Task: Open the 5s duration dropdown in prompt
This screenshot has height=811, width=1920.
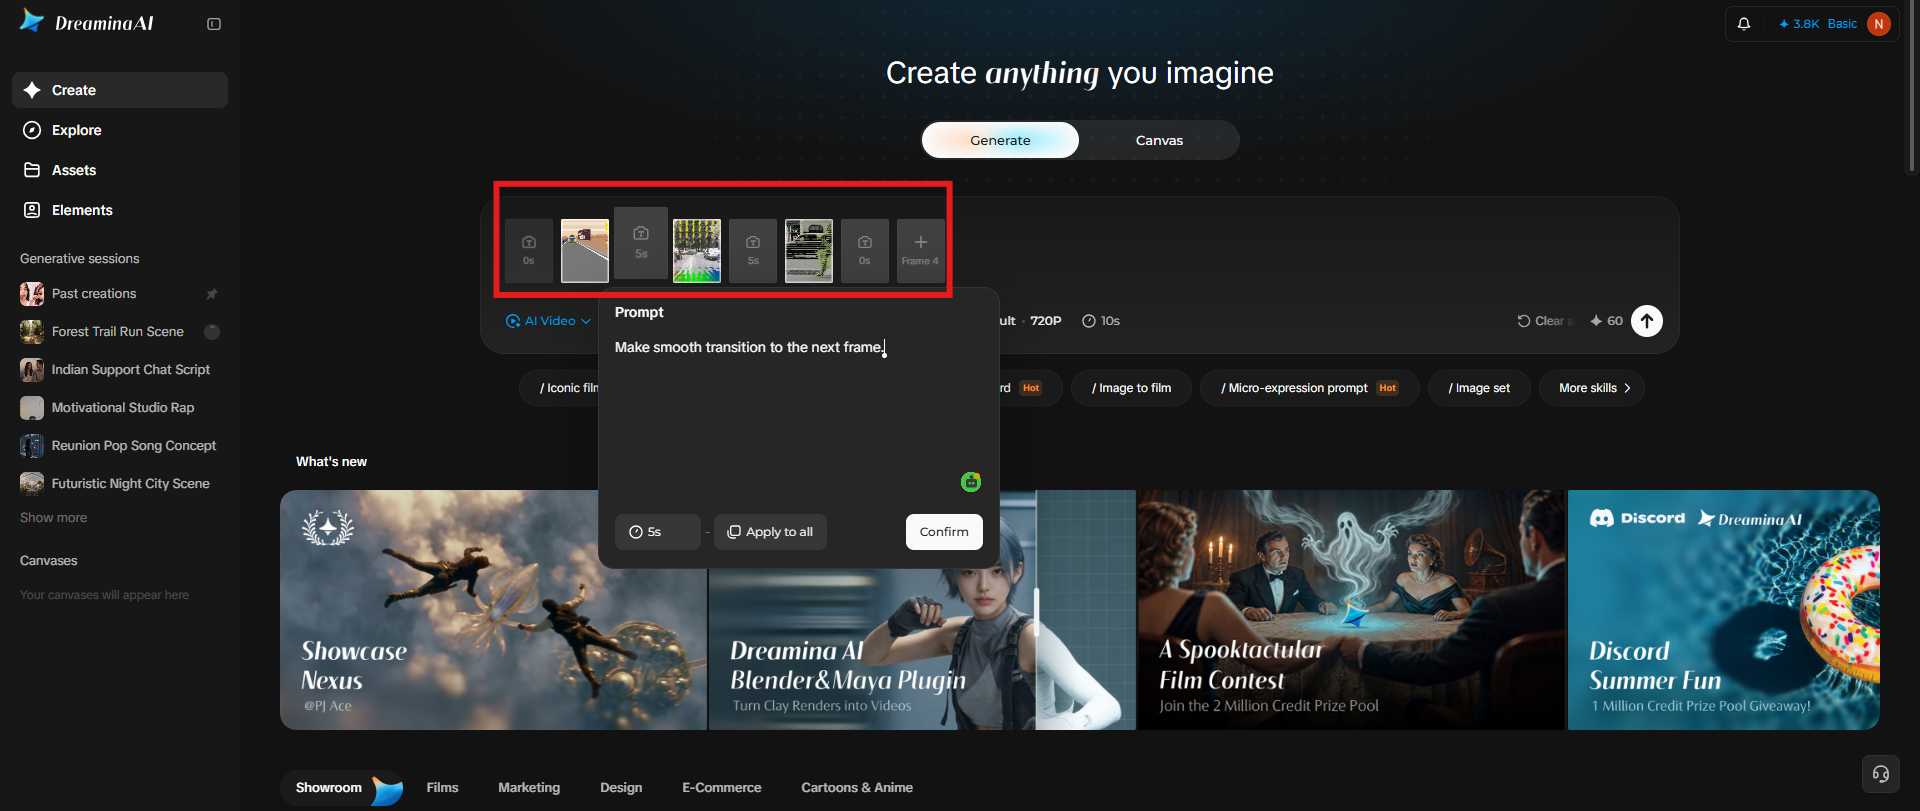Action: pos(658,532)
